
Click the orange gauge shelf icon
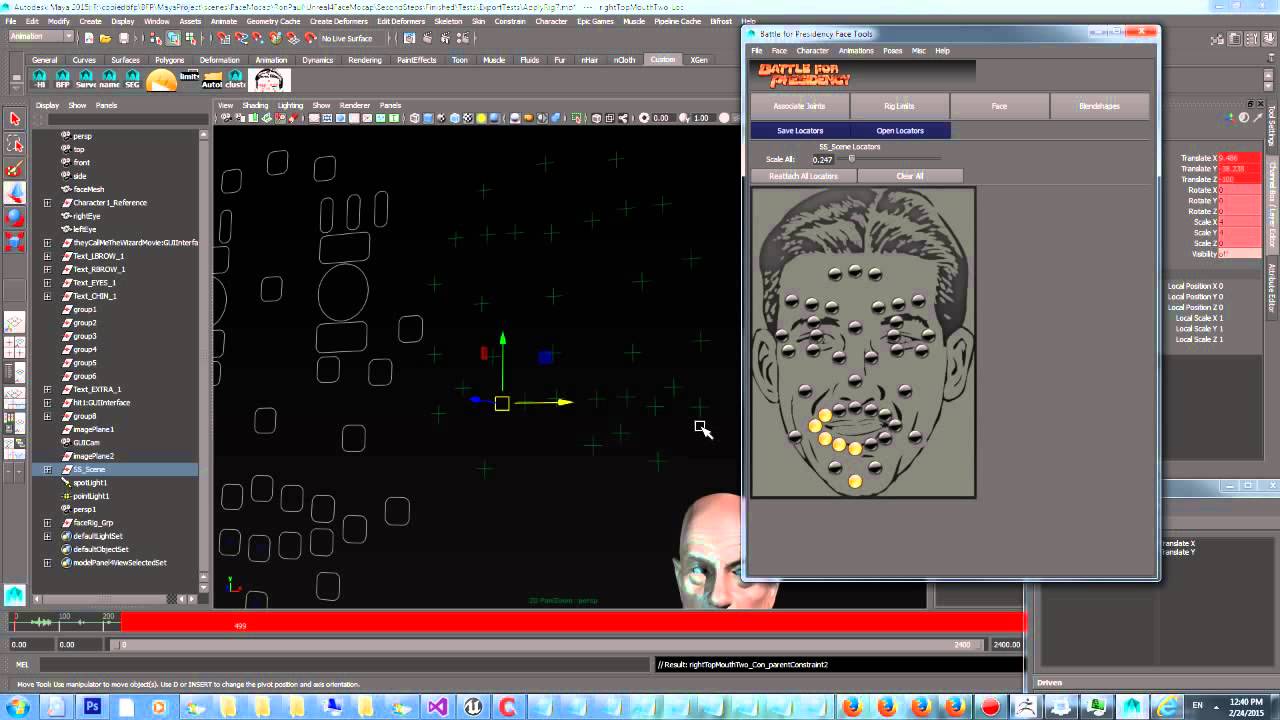161,81
